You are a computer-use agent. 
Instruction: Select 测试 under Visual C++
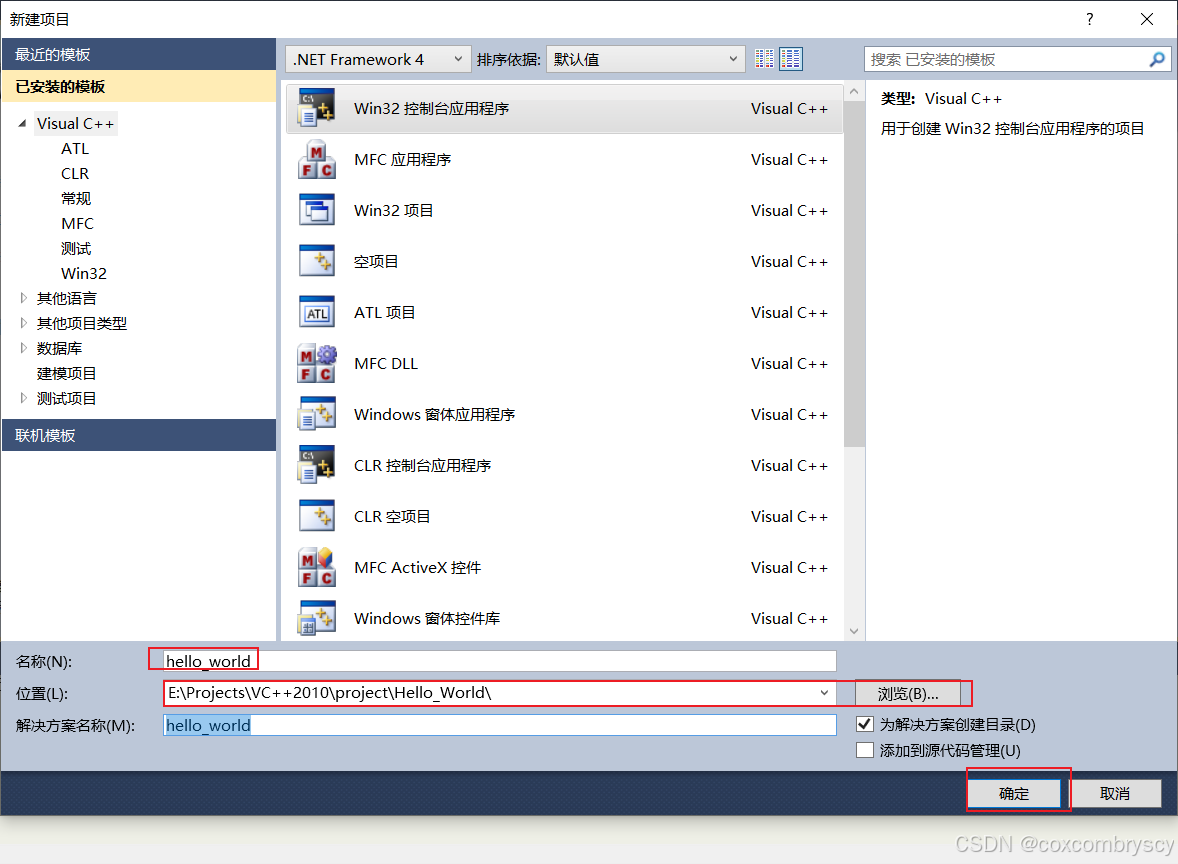pos(76,248)
